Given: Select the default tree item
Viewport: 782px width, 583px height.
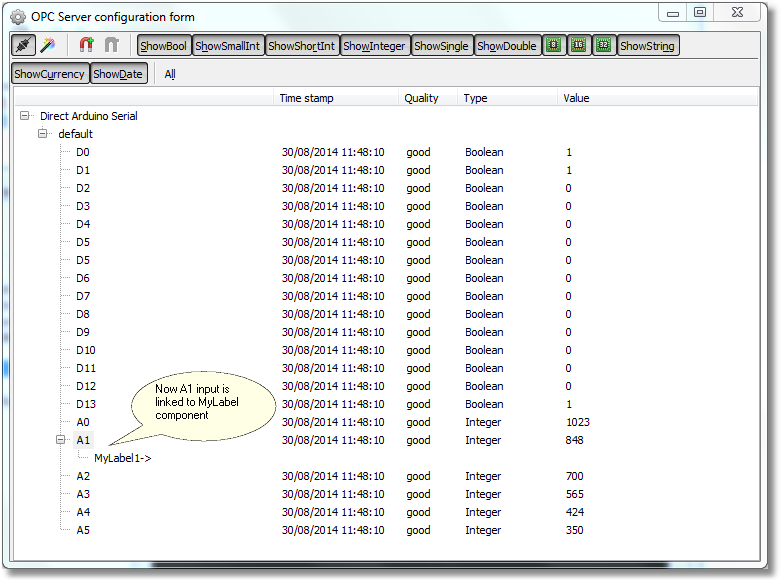Looking at the screenshot, I should tap(76, 134).
